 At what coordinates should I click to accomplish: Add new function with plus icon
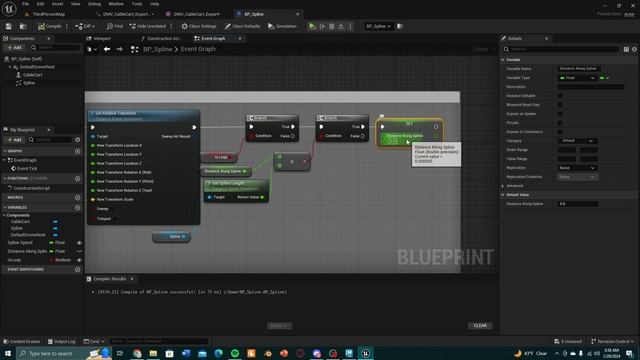pyautogui.click(x=78, y=178)
